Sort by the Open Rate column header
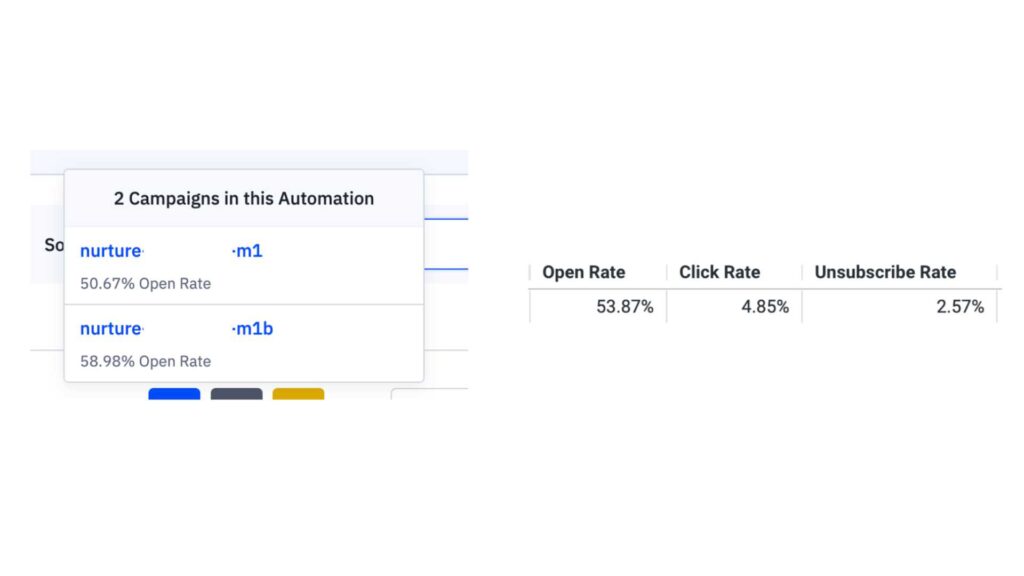1024x576 pixels. (x=583, y=272)
